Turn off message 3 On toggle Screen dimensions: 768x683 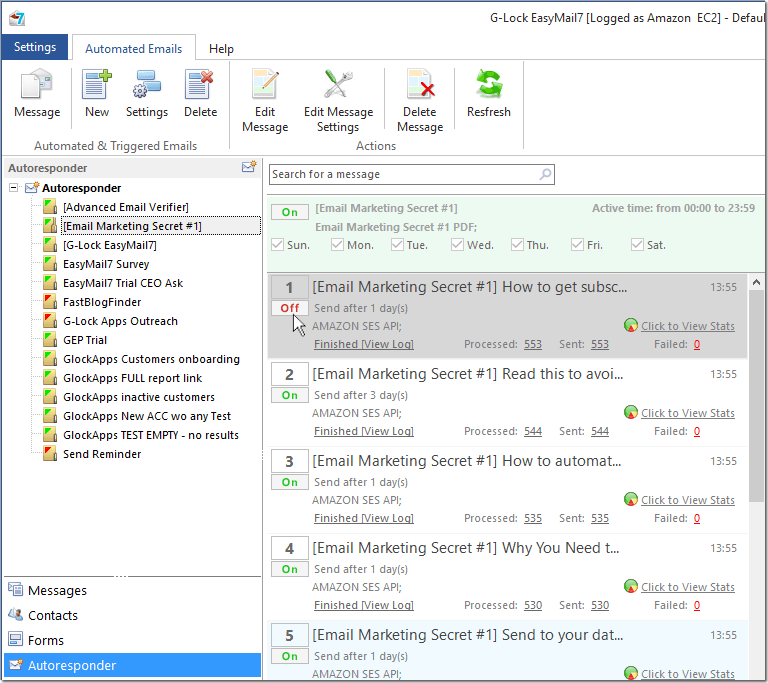click(x=290, y=482)
